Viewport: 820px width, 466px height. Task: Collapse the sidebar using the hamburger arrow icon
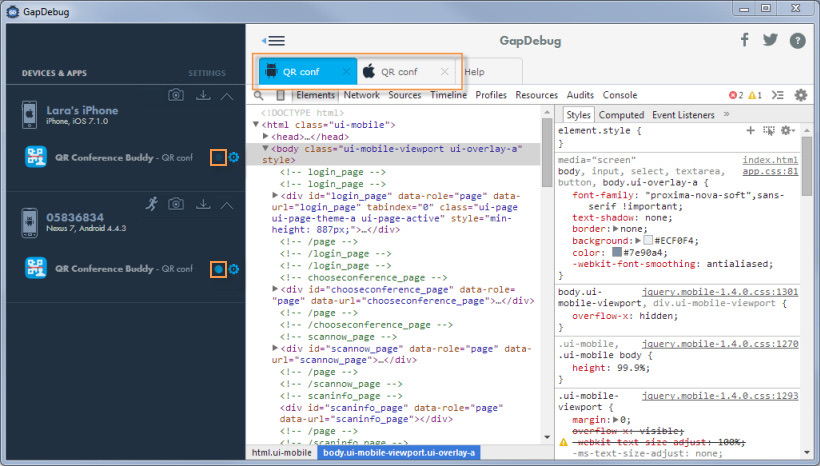(273, 41)
